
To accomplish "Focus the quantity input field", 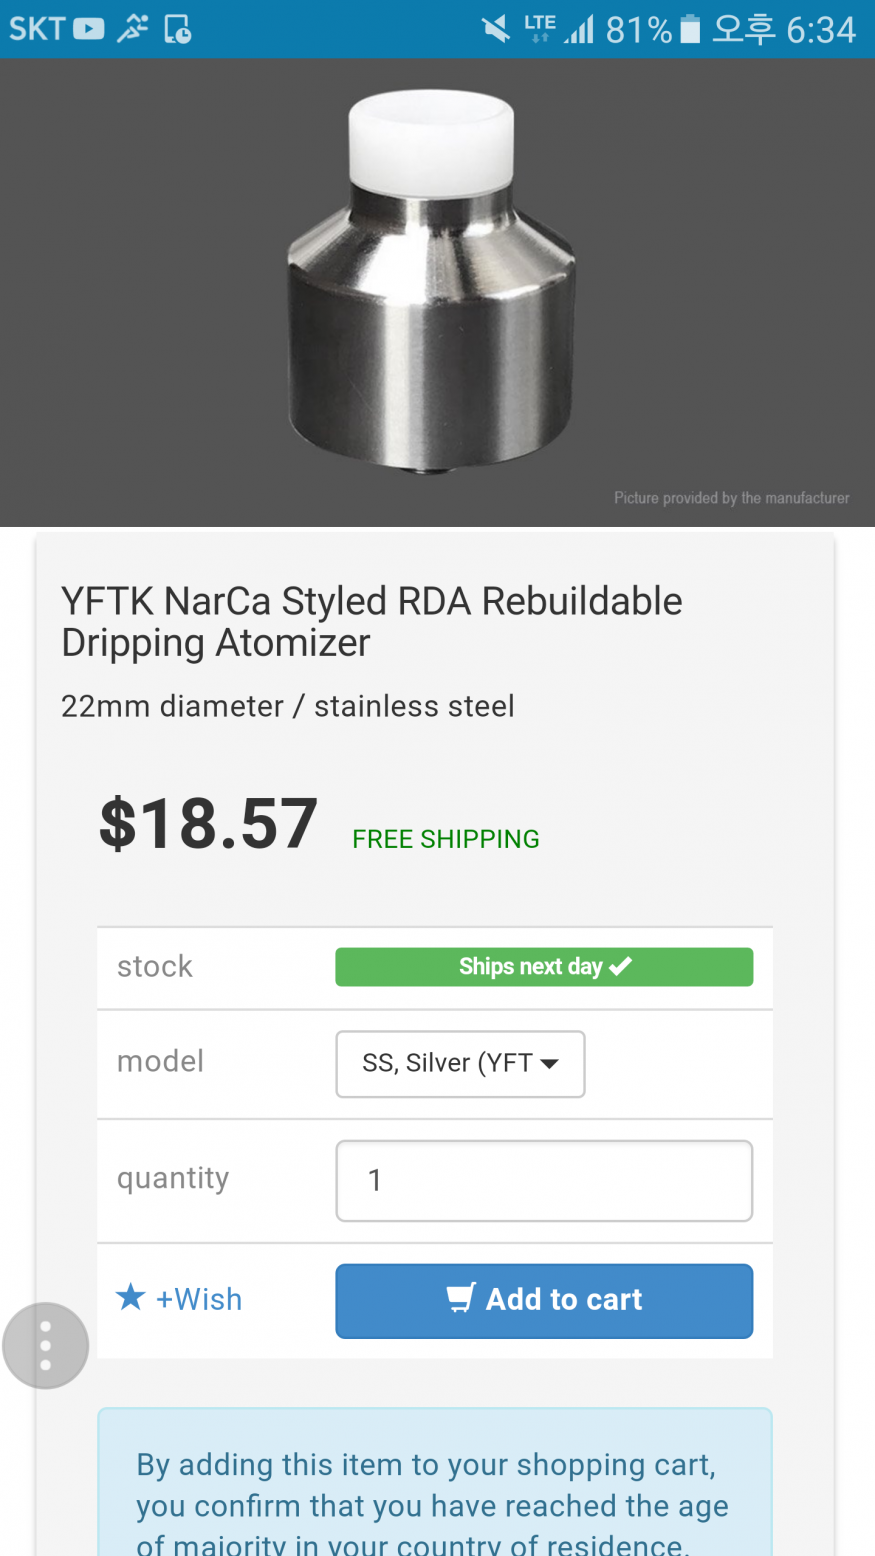I will pyautogui.click(x=544, y=1181).
